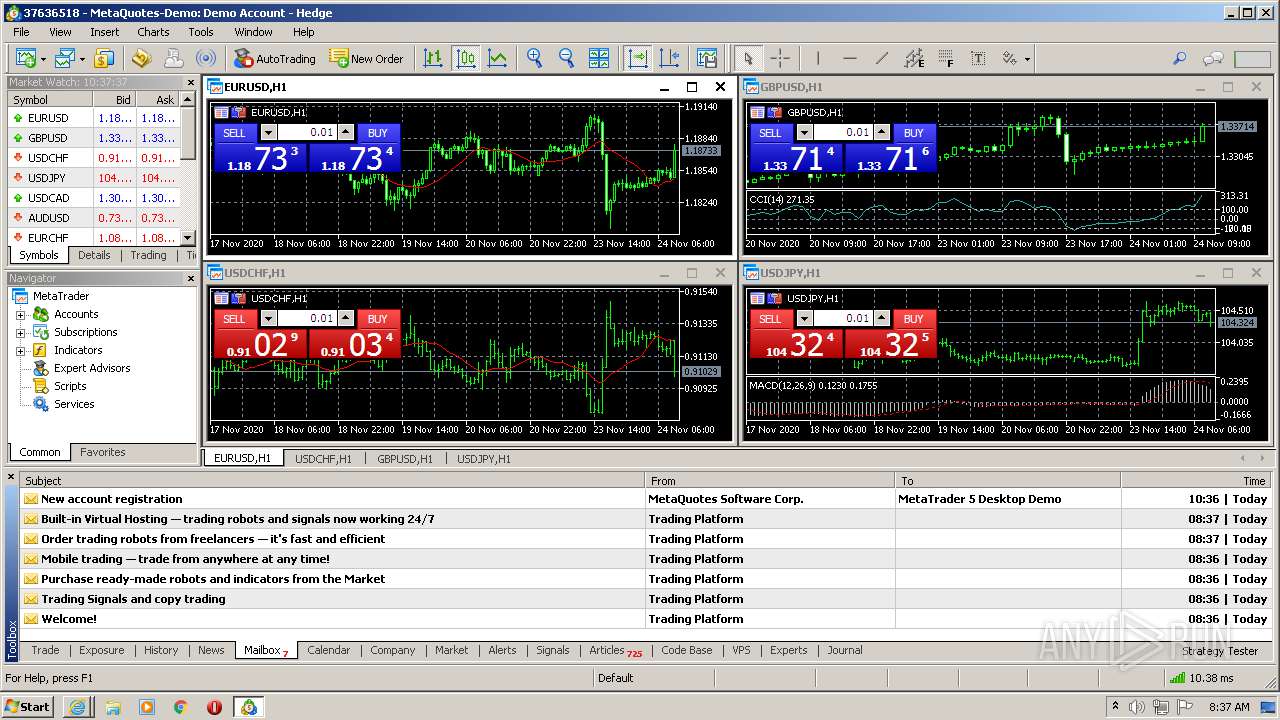Open the new chart toolbar icon
The image size is (1280, 720).
click(24, 58)
